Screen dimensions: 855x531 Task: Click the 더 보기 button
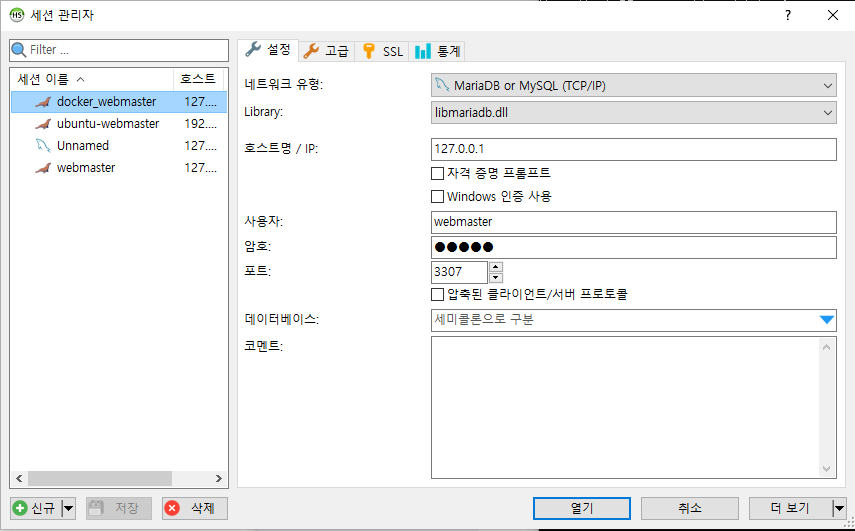[791, 508]
